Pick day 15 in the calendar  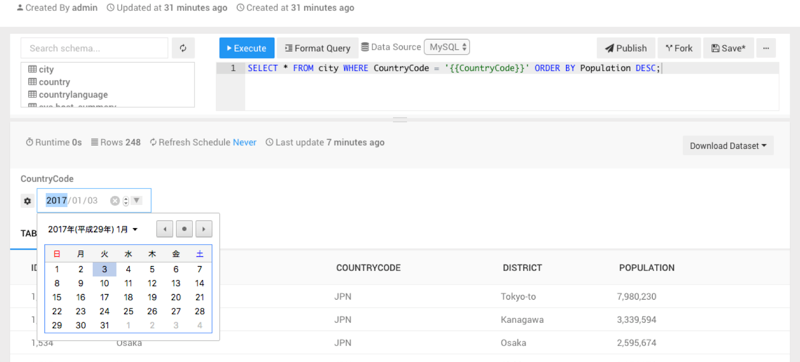point(57,297)
